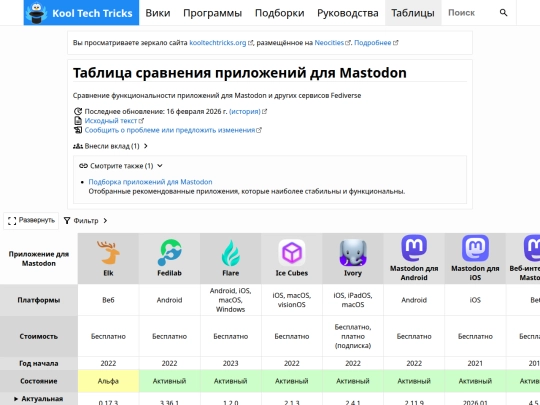Image resolution: width=540 pixels, height=405 pixels.
Task: Click the Развернуть button
Action: tap(31, 221)
